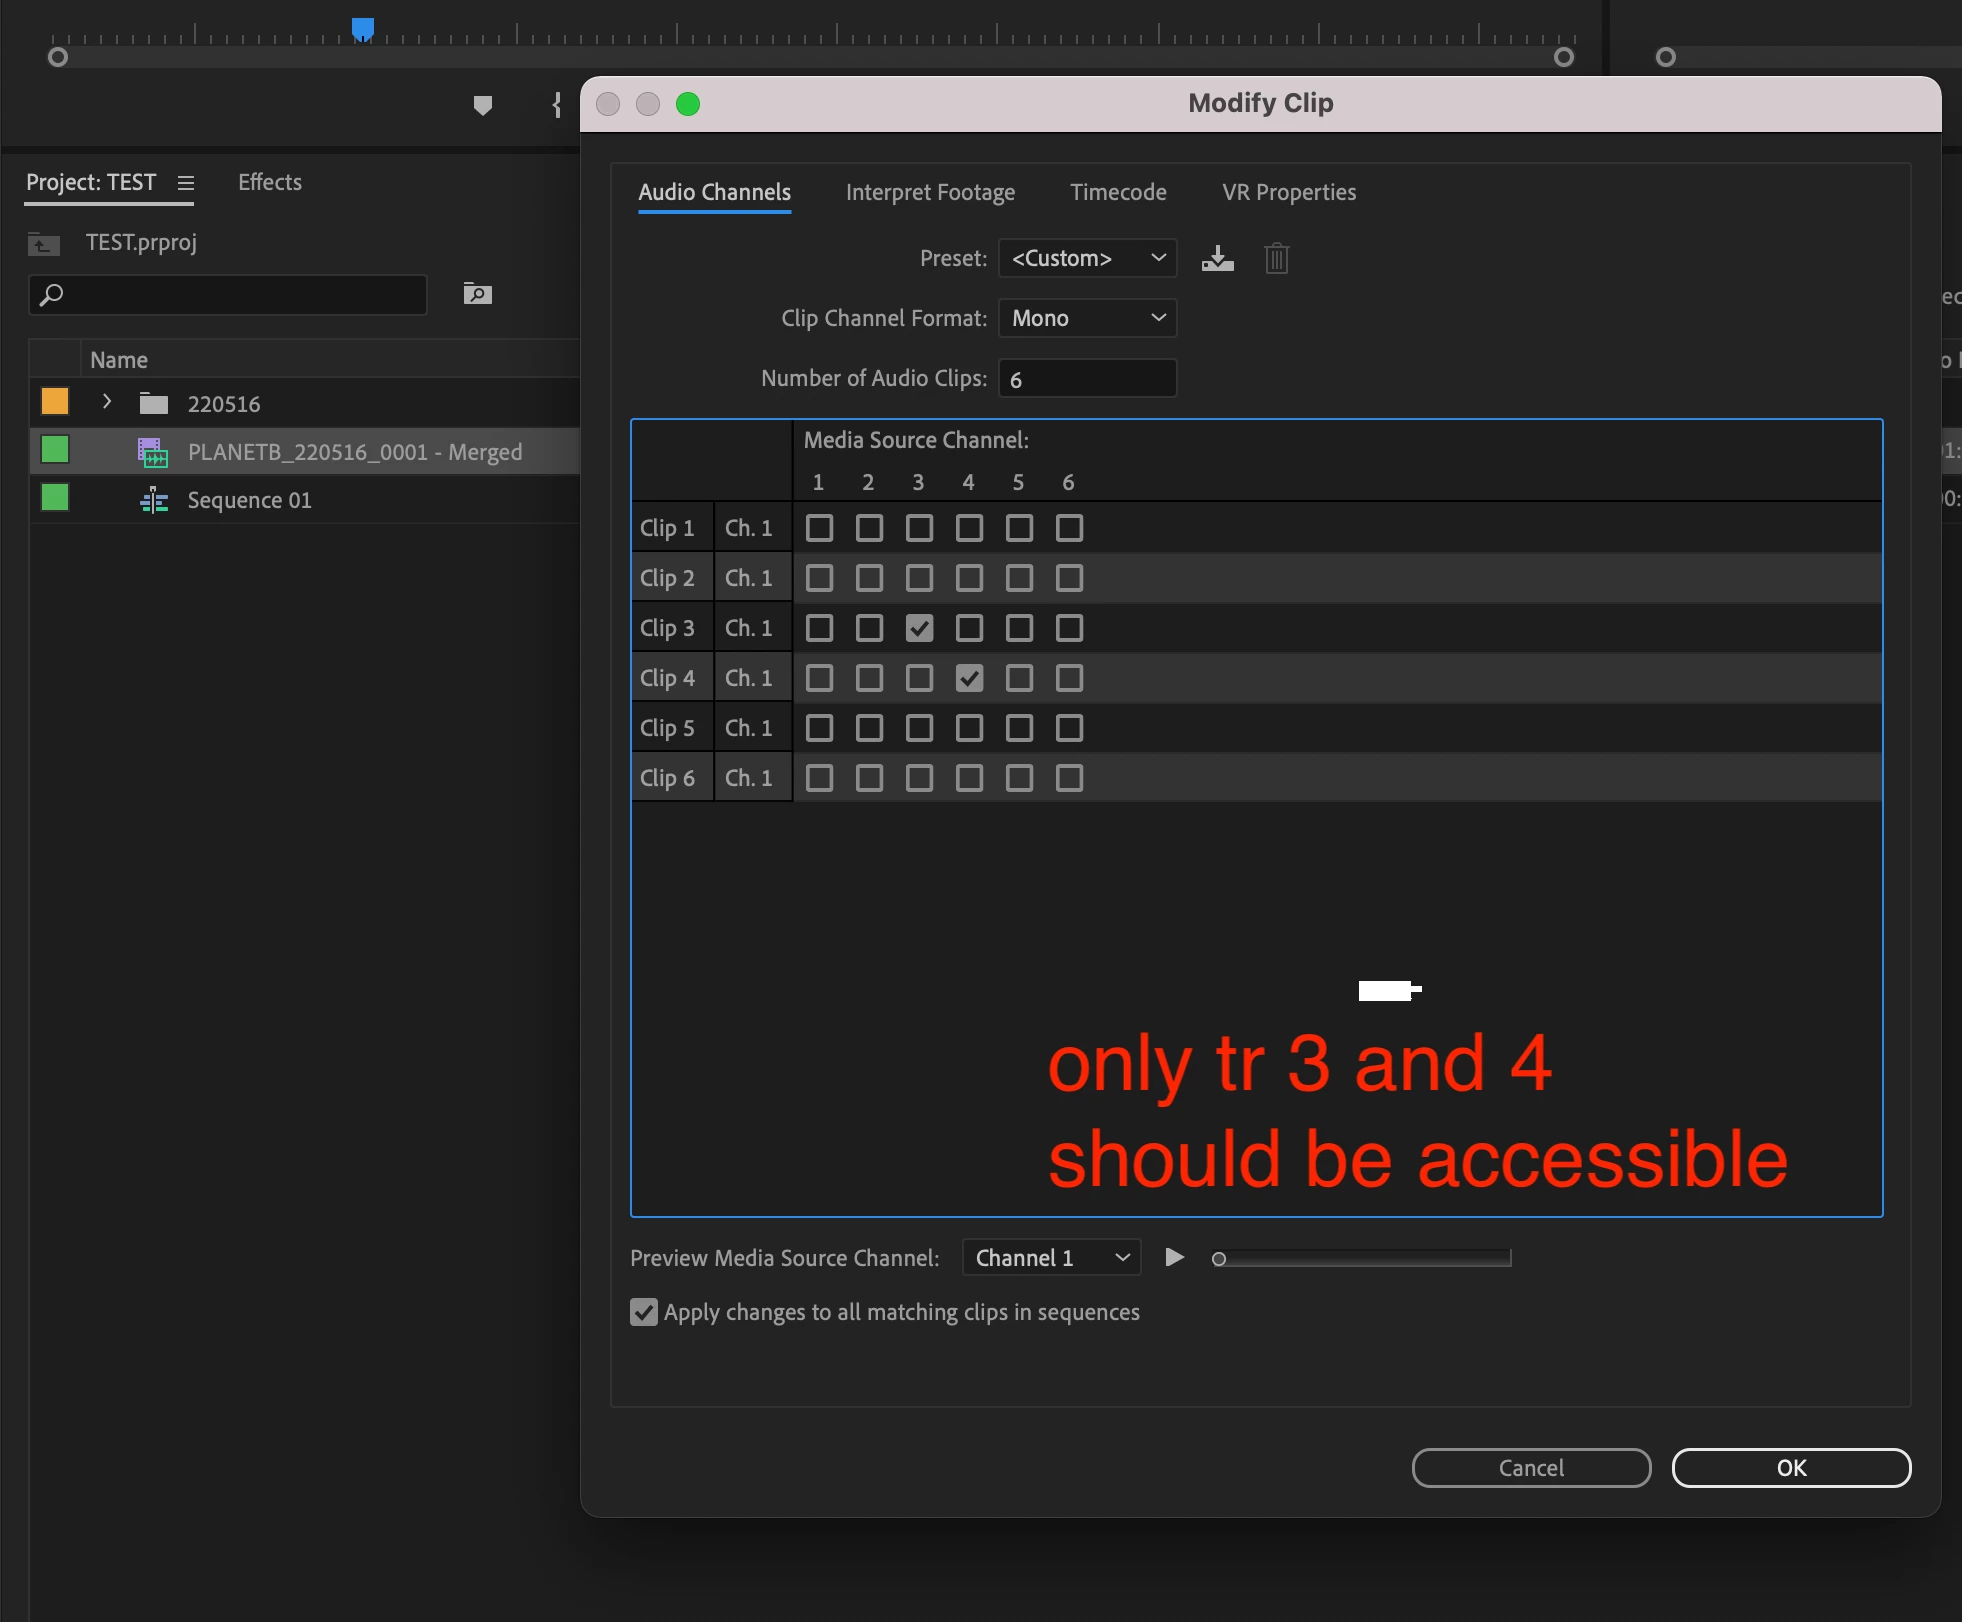Viewport: 1962px width, 1622px height.
Task: Enable Clip 1 source channel 1 checkbox
Action: click(x=819, y=528)
